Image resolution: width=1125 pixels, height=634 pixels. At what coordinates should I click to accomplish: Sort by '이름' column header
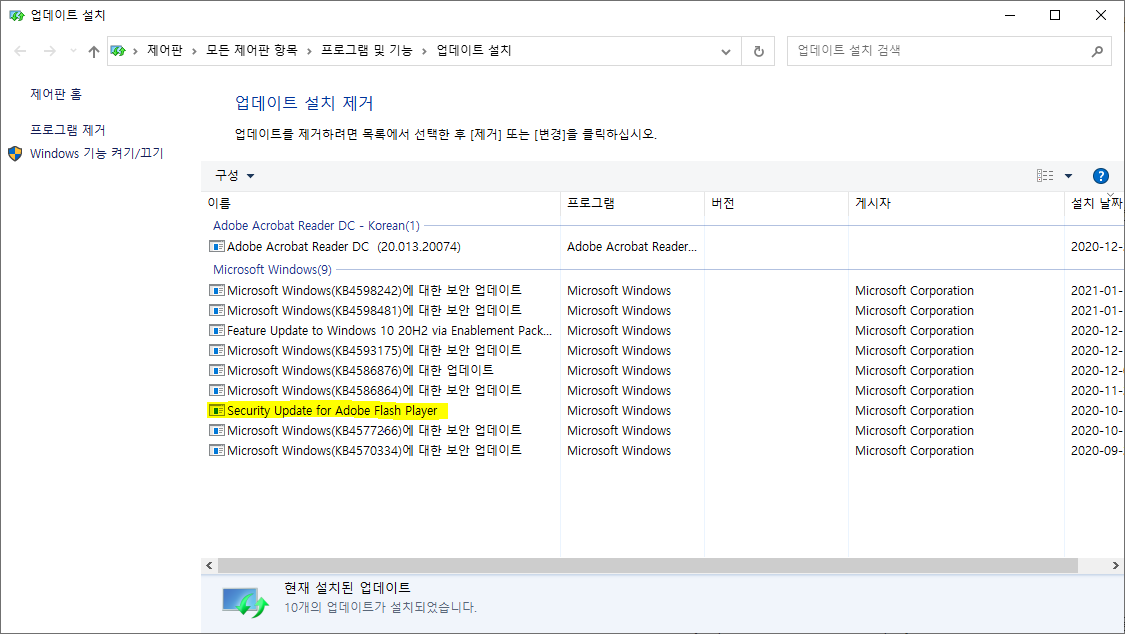tap(380, 203)
